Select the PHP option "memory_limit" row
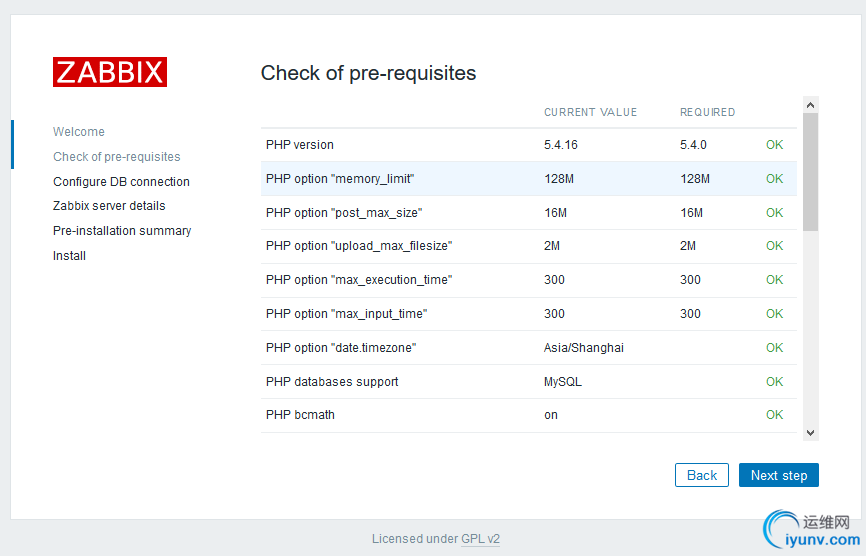866x556 pixels. [528, 179]
